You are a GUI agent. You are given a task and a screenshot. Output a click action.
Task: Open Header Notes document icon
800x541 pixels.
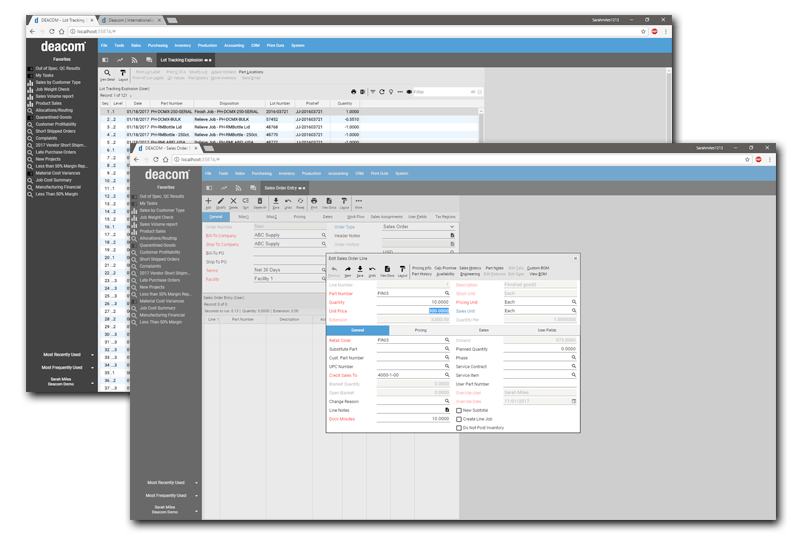pos(452,235)
